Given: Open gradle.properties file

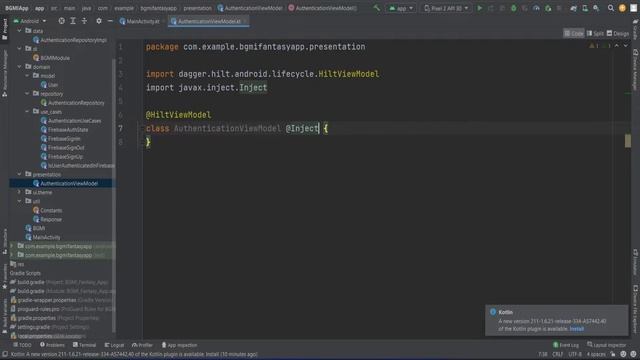Looking at the screenshot, I should (x=56, y=318).
